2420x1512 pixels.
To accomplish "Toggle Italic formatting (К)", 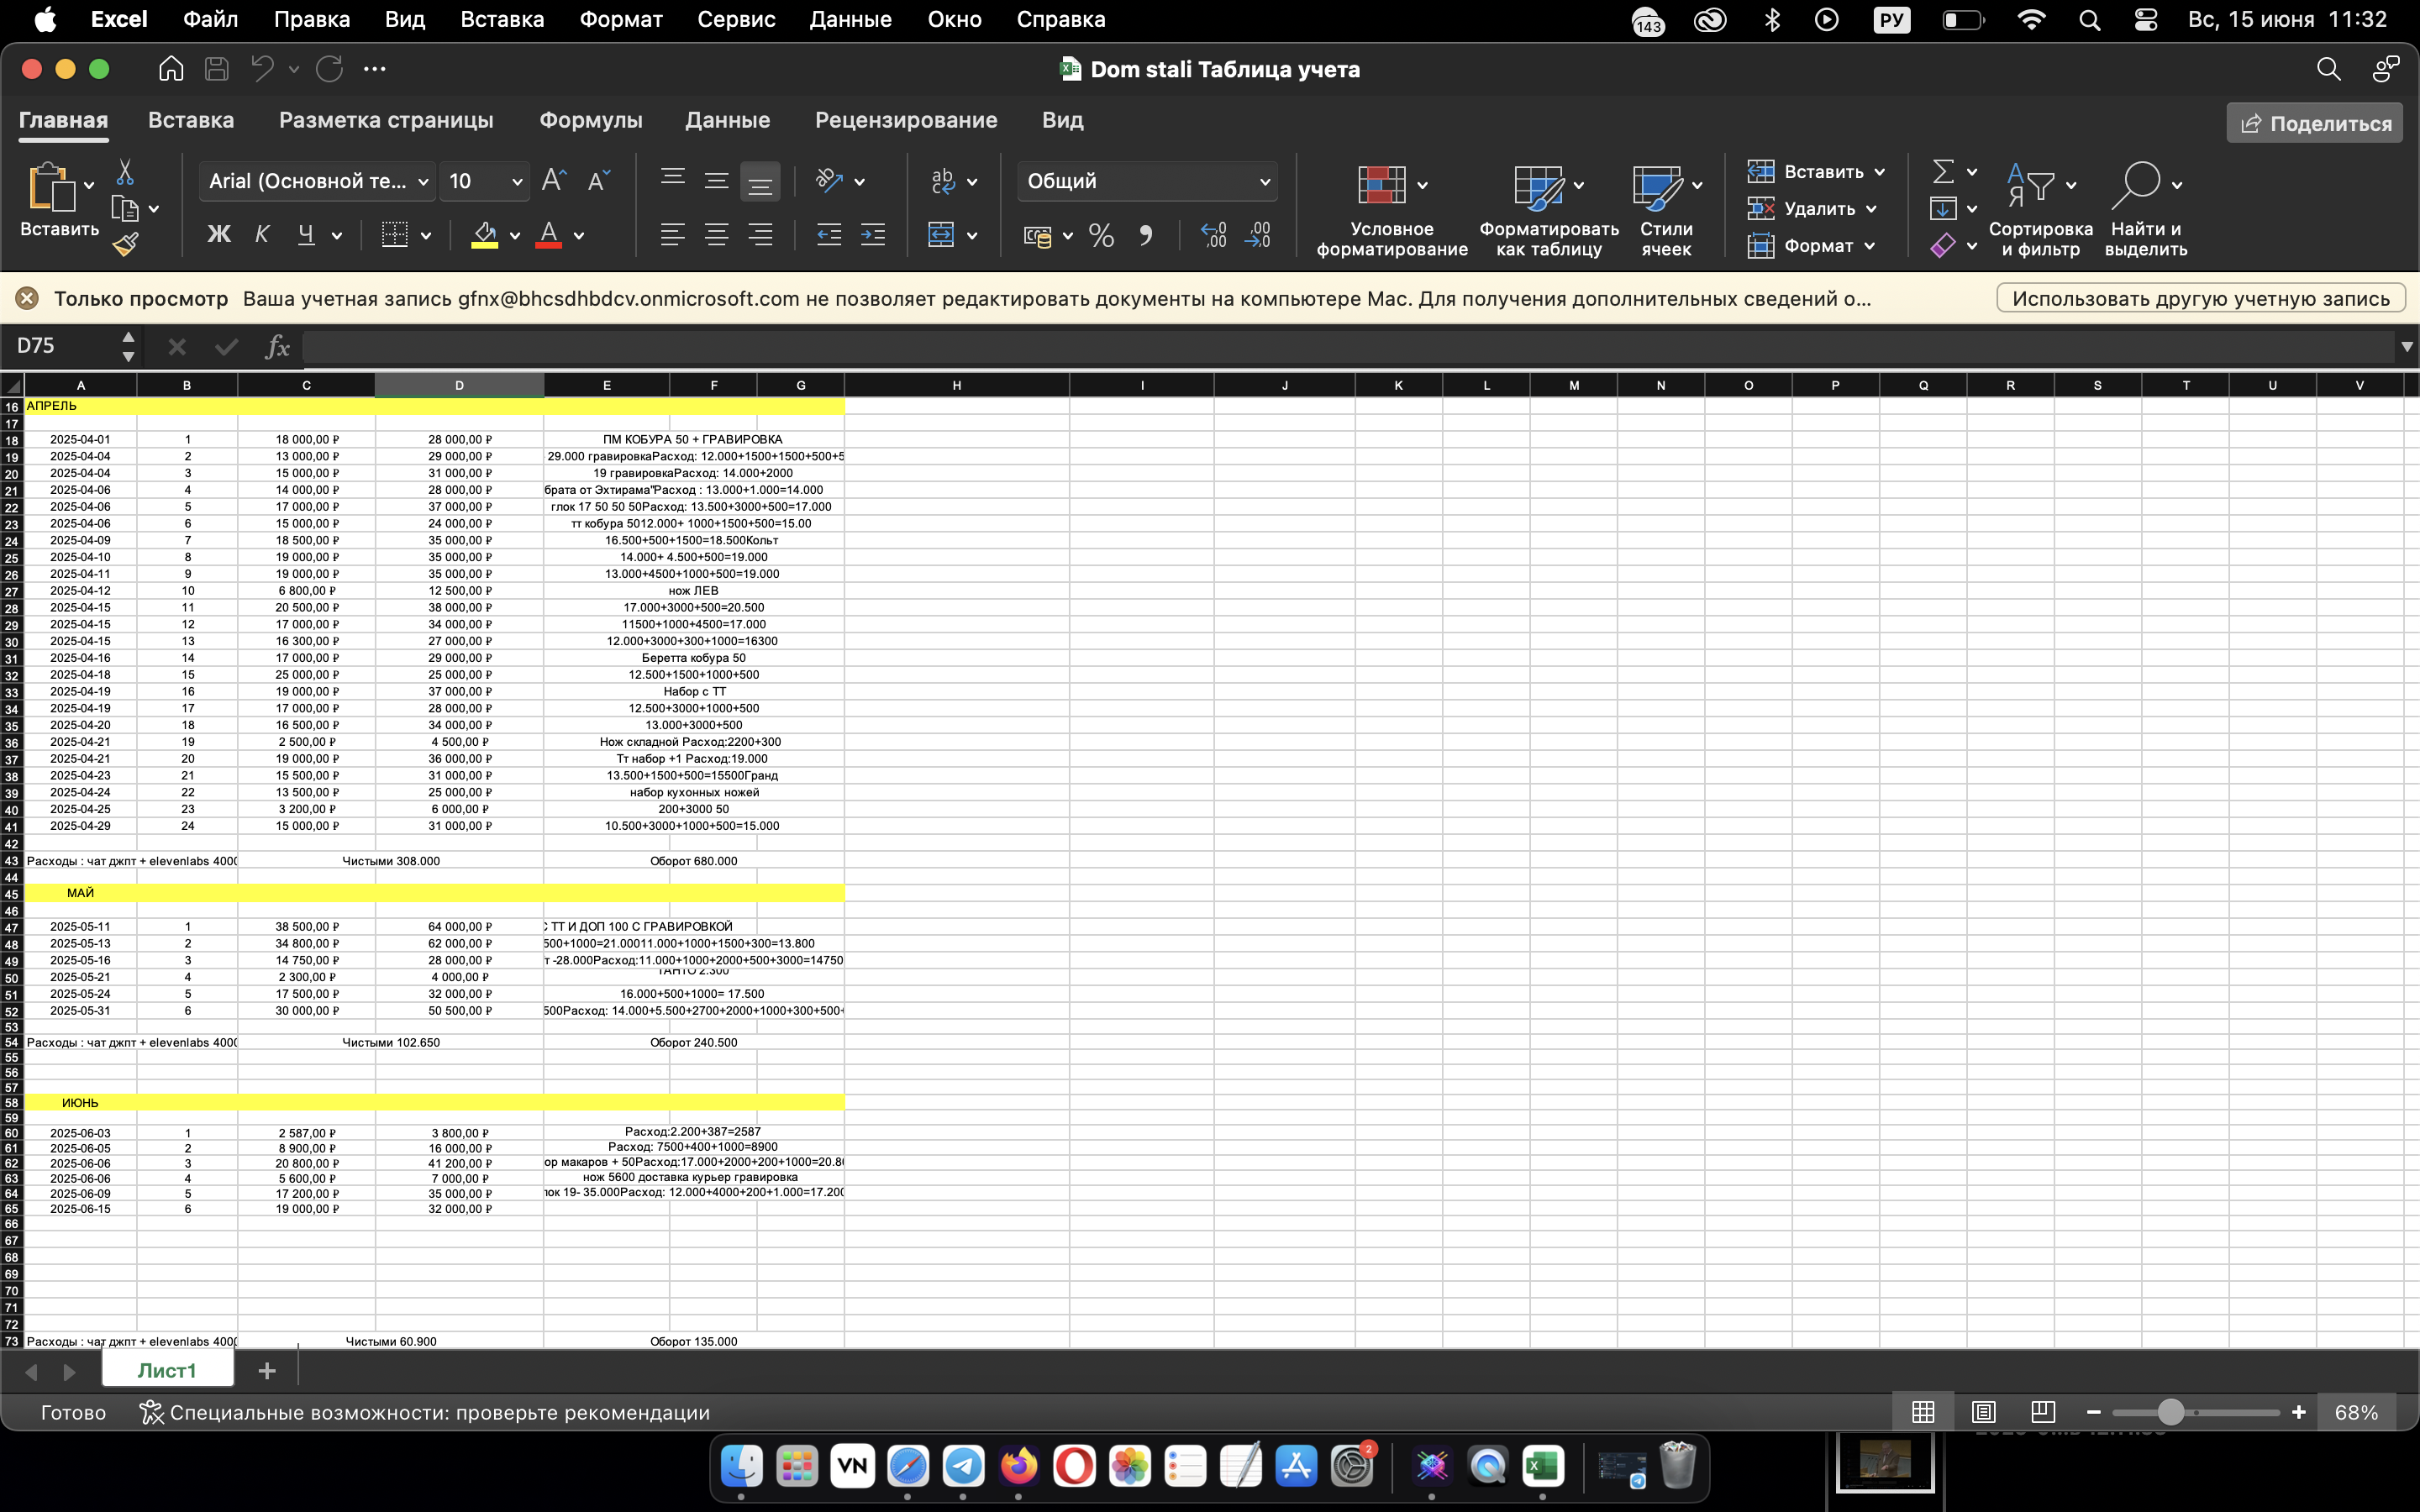I will (x=262, y=235).
